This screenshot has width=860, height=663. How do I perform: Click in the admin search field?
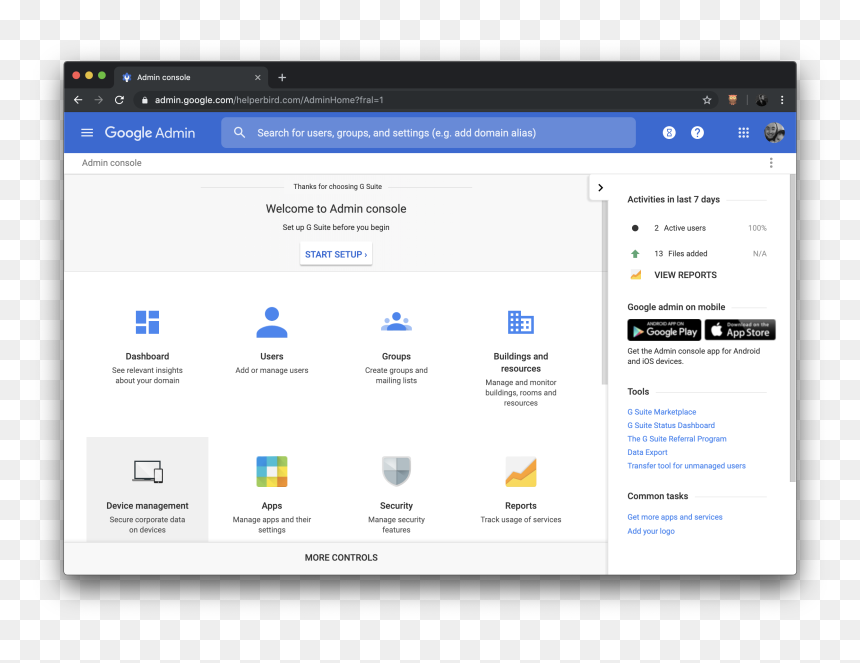[x=428, y=133]
